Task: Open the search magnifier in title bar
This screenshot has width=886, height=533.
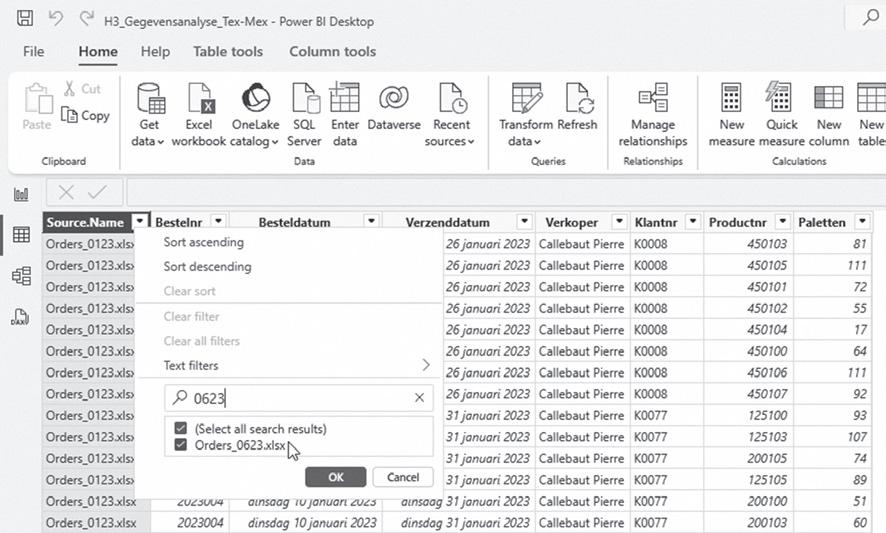Action: [870, 18]
